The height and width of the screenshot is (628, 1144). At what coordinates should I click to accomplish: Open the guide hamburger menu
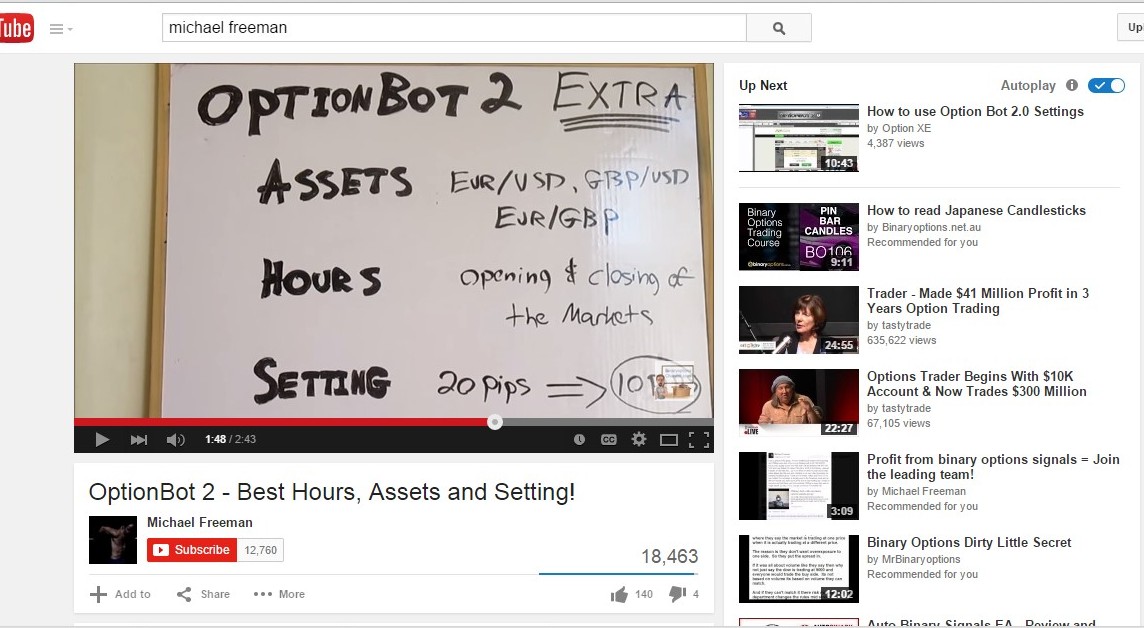(x=61, y=29)
